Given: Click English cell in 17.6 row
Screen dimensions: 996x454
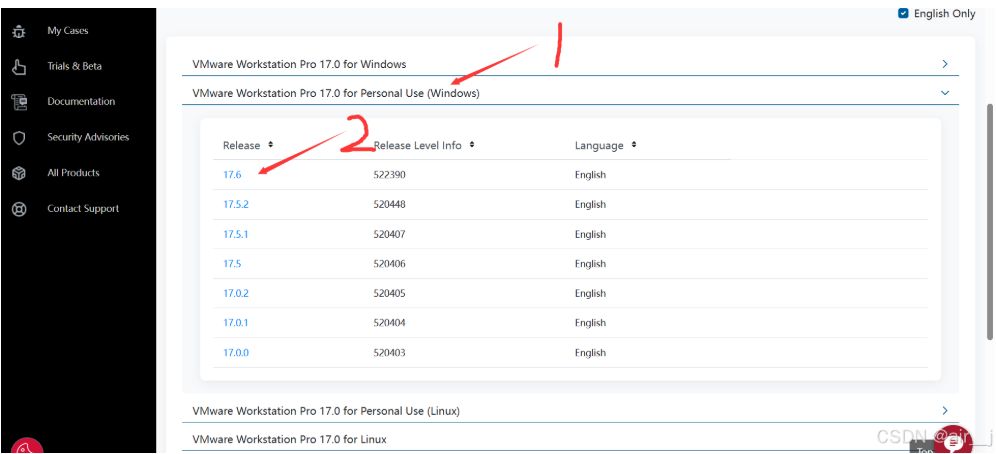Looking at the screenshot, I should [590, 175].
